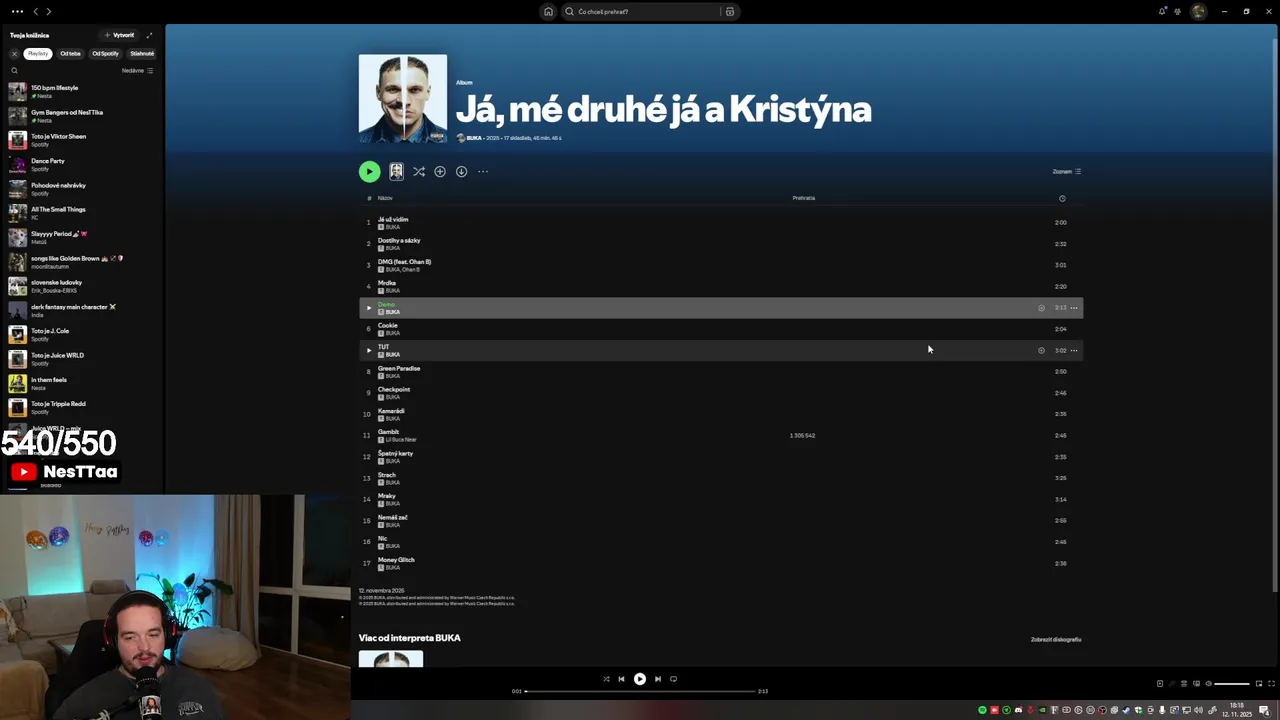Open the three-dot app menu top-left

click(16, 12)
